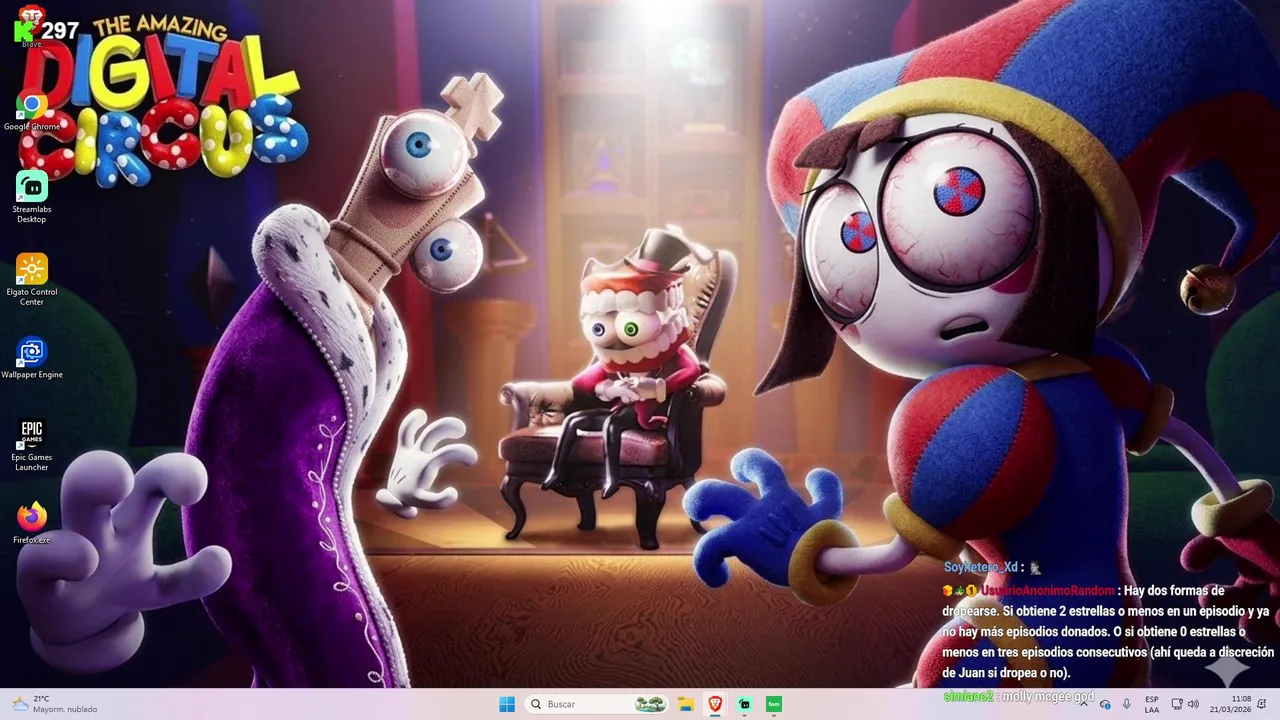Screen dimensions: 1280x720
Task: Open Elgato Control Center shortcut
Action: [x=32, y=280]
